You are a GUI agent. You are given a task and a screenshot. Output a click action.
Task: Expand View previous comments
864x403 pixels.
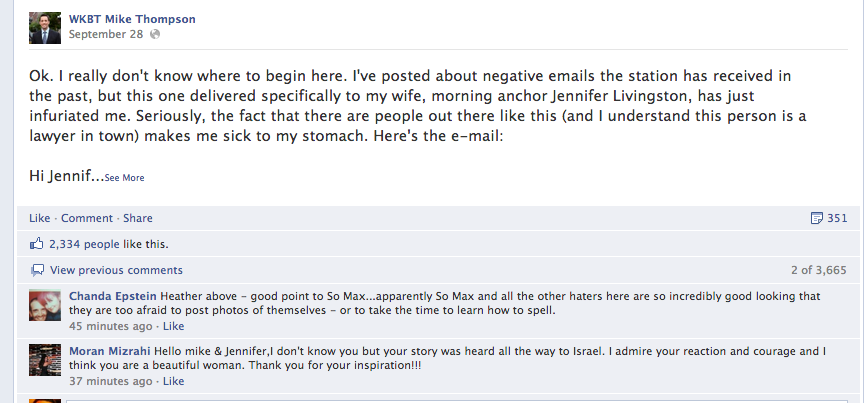pos(116,270)
